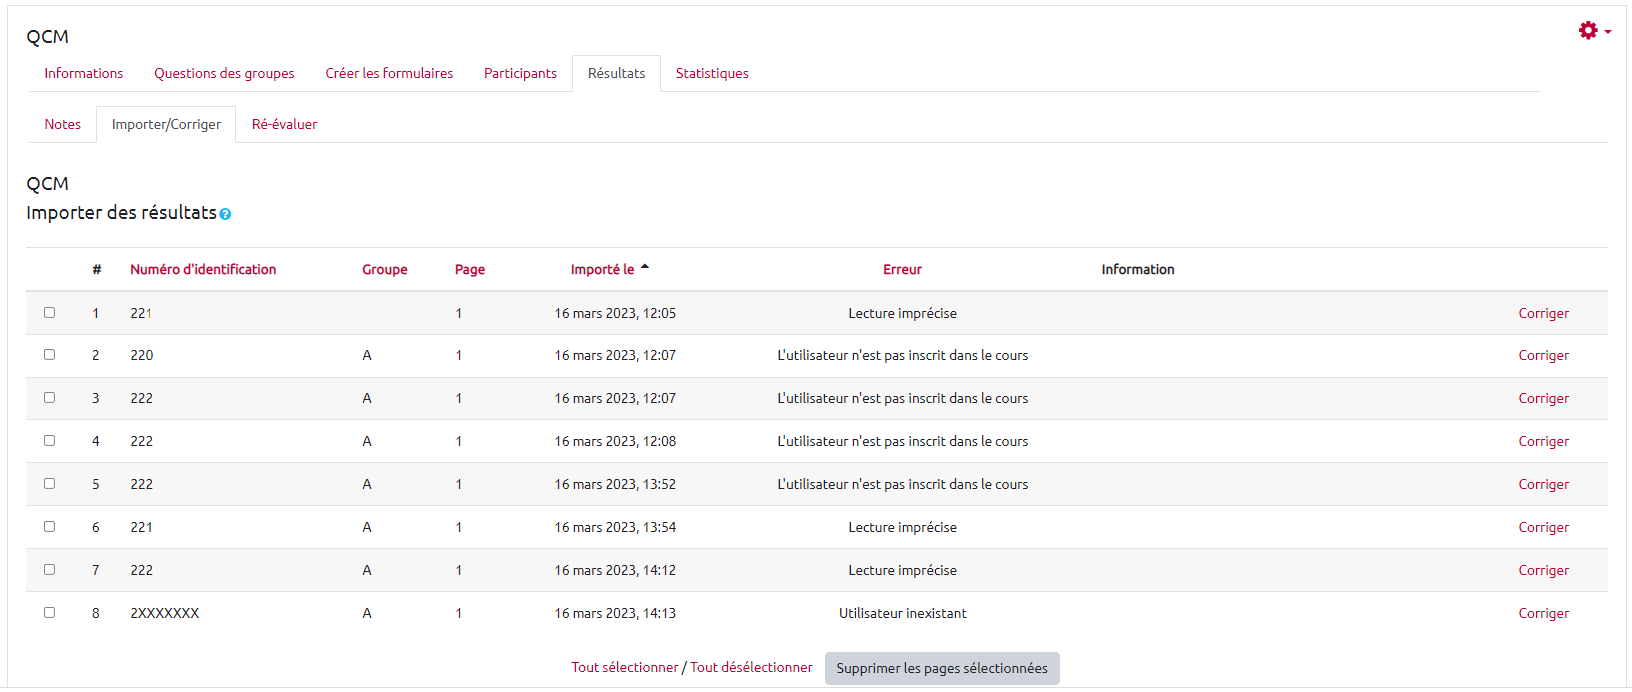Open the Participants tab
Screen dimensions: 1632x692
(x=520, y=73)
